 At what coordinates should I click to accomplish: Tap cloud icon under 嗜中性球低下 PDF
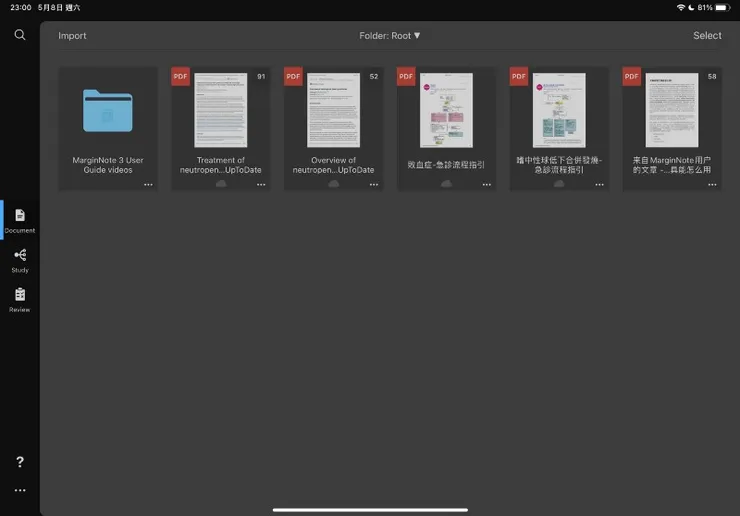[559, 184]
